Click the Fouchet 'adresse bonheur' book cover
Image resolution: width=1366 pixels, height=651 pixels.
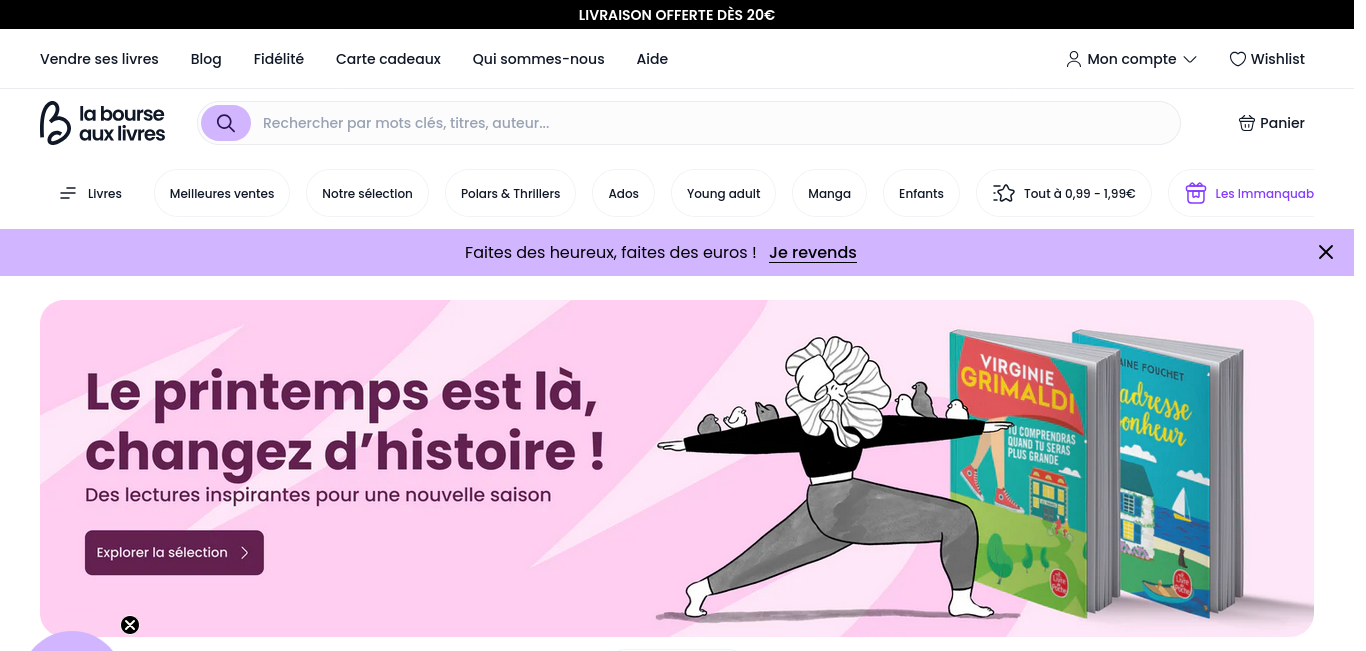tap(1170, 472)
